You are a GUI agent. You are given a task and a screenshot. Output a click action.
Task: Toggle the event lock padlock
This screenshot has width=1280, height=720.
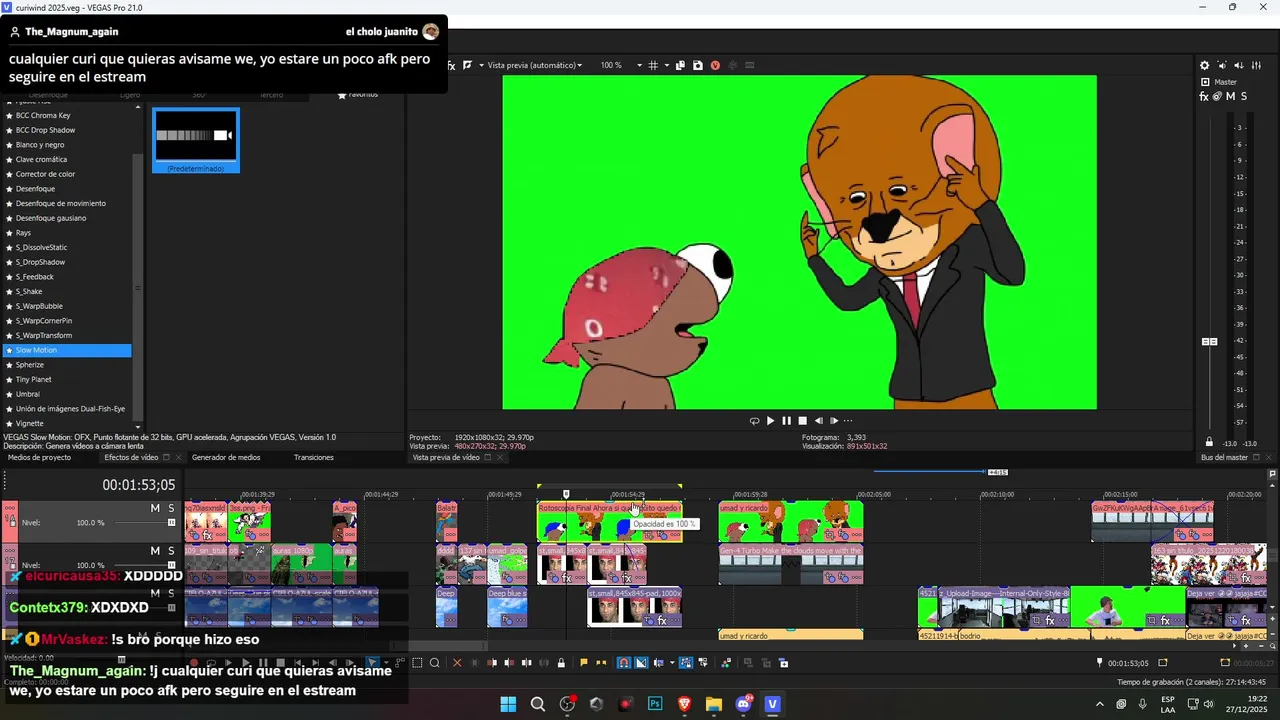pyautogui.click(x=561, y=662)
